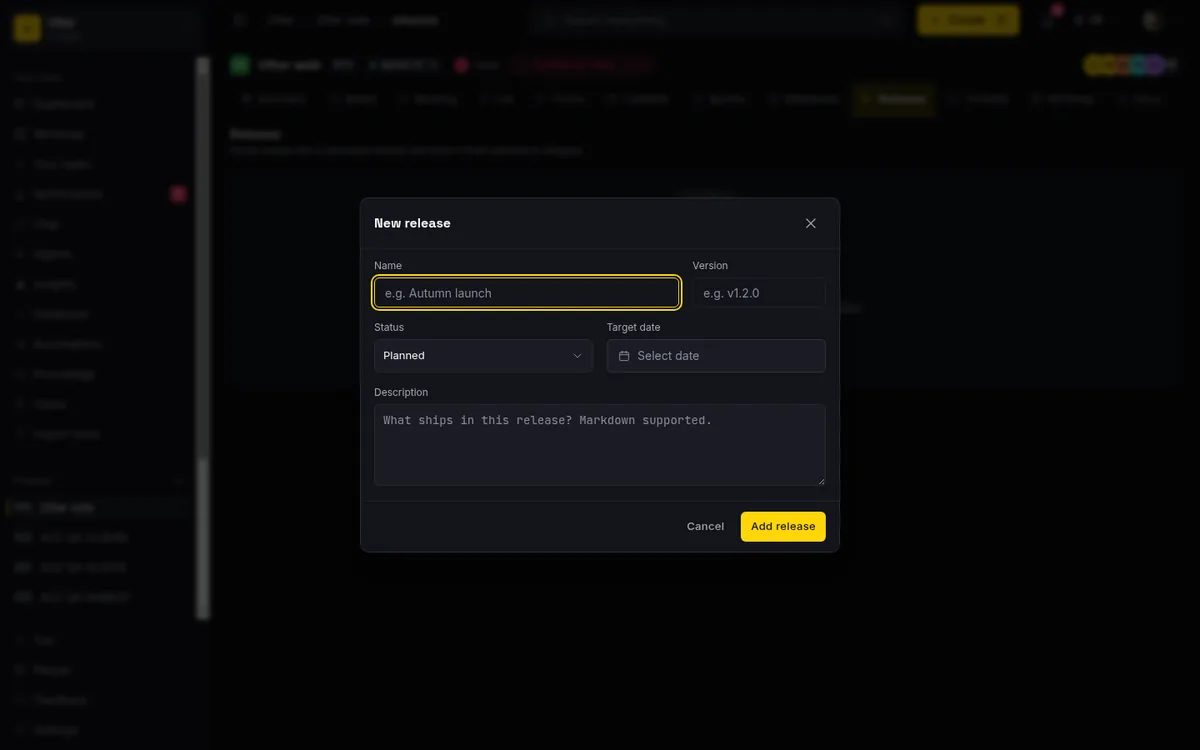Image resolution: width=1200 pixels, height=750 pixels.
Task: Open the Status dropdown showing Planned
Action: tap(483, 356)
